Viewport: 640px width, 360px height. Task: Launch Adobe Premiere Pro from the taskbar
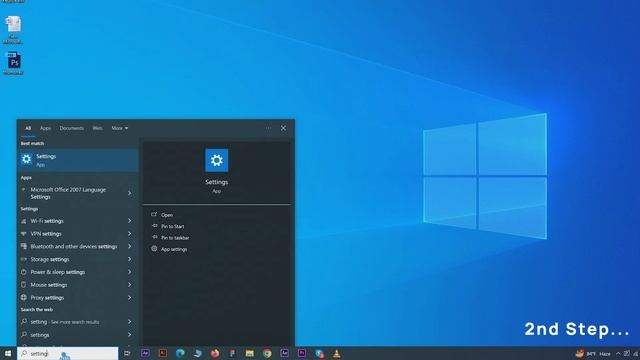tap(302, 353)
